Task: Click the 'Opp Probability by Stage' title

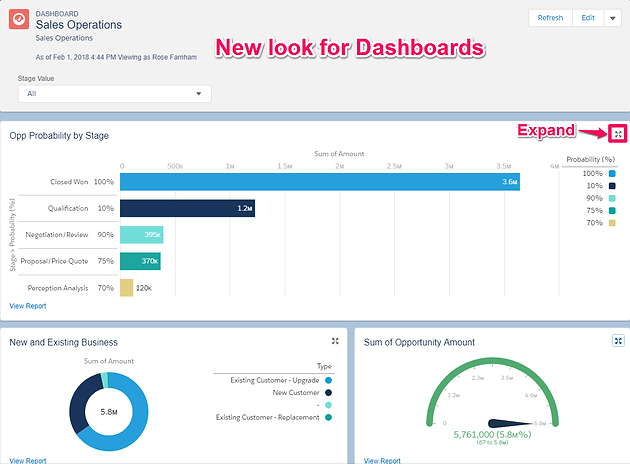Action: tap(59, 136)
